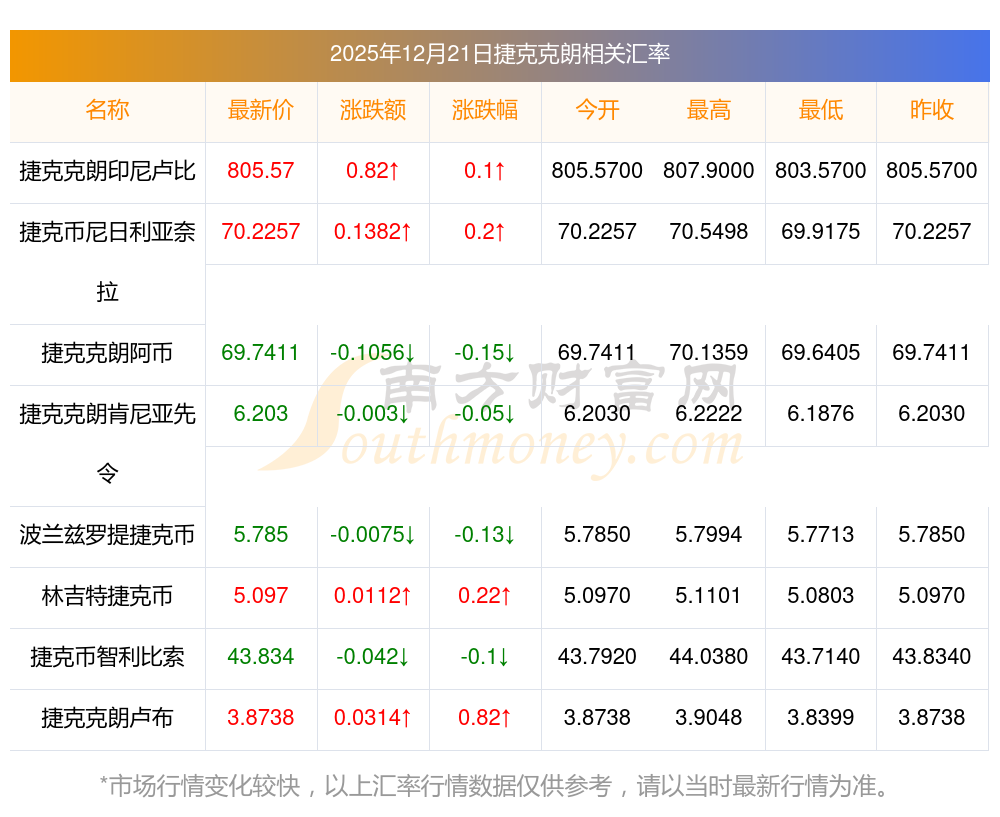Select the 涨跌额 column header
This screenshot has width=1000, height=817.
pyautogui.click(x=373, y=110)
